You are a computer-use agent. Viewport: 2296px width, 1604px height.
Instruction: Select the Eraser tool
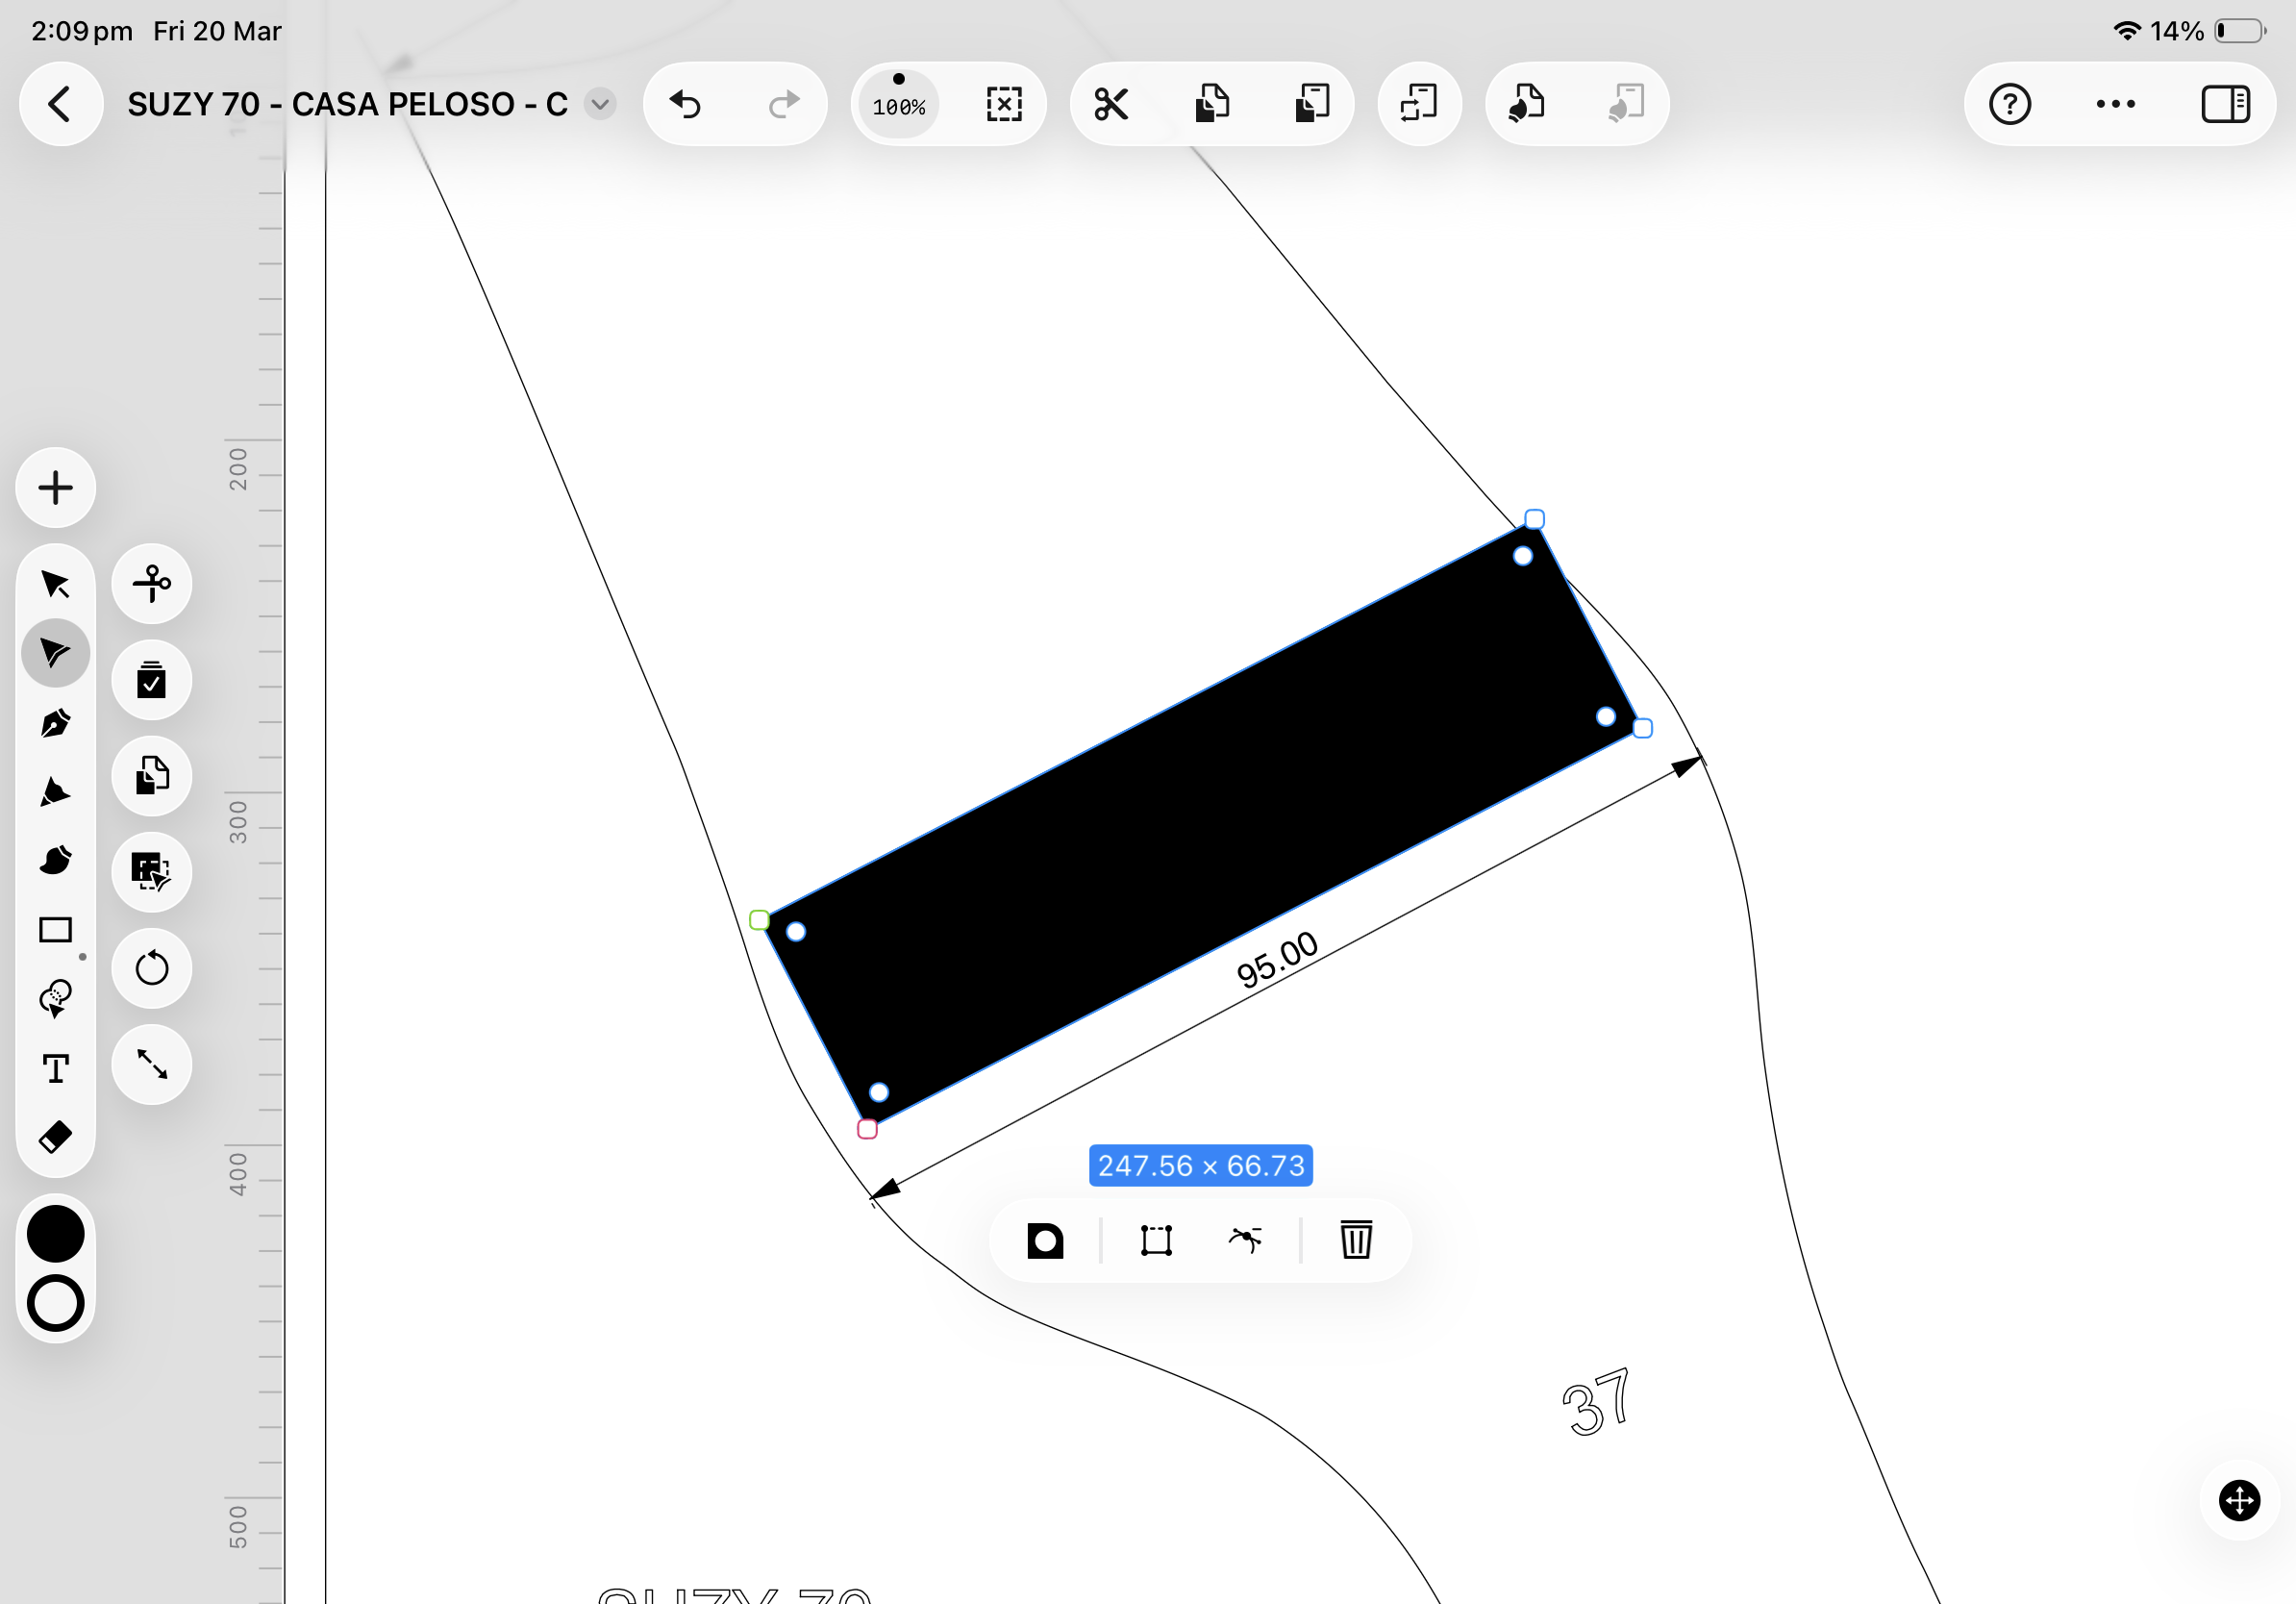[x=55, y=1137]
